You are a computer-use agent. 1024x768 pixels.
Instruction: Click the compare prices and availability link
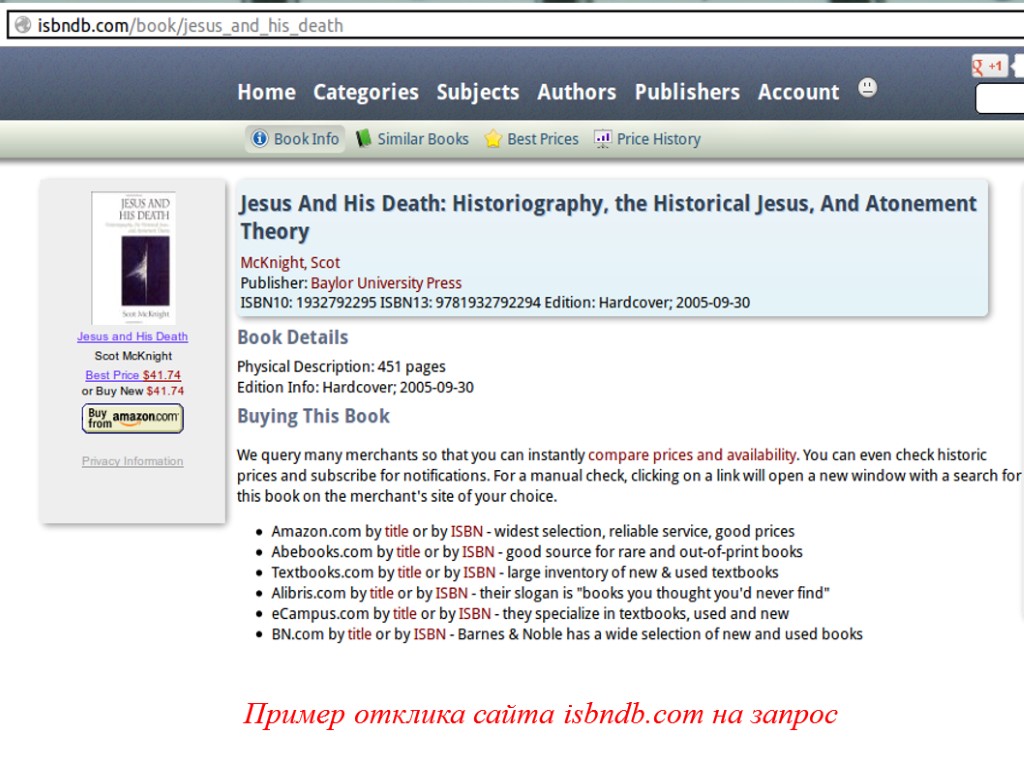(x=692, y=455)
